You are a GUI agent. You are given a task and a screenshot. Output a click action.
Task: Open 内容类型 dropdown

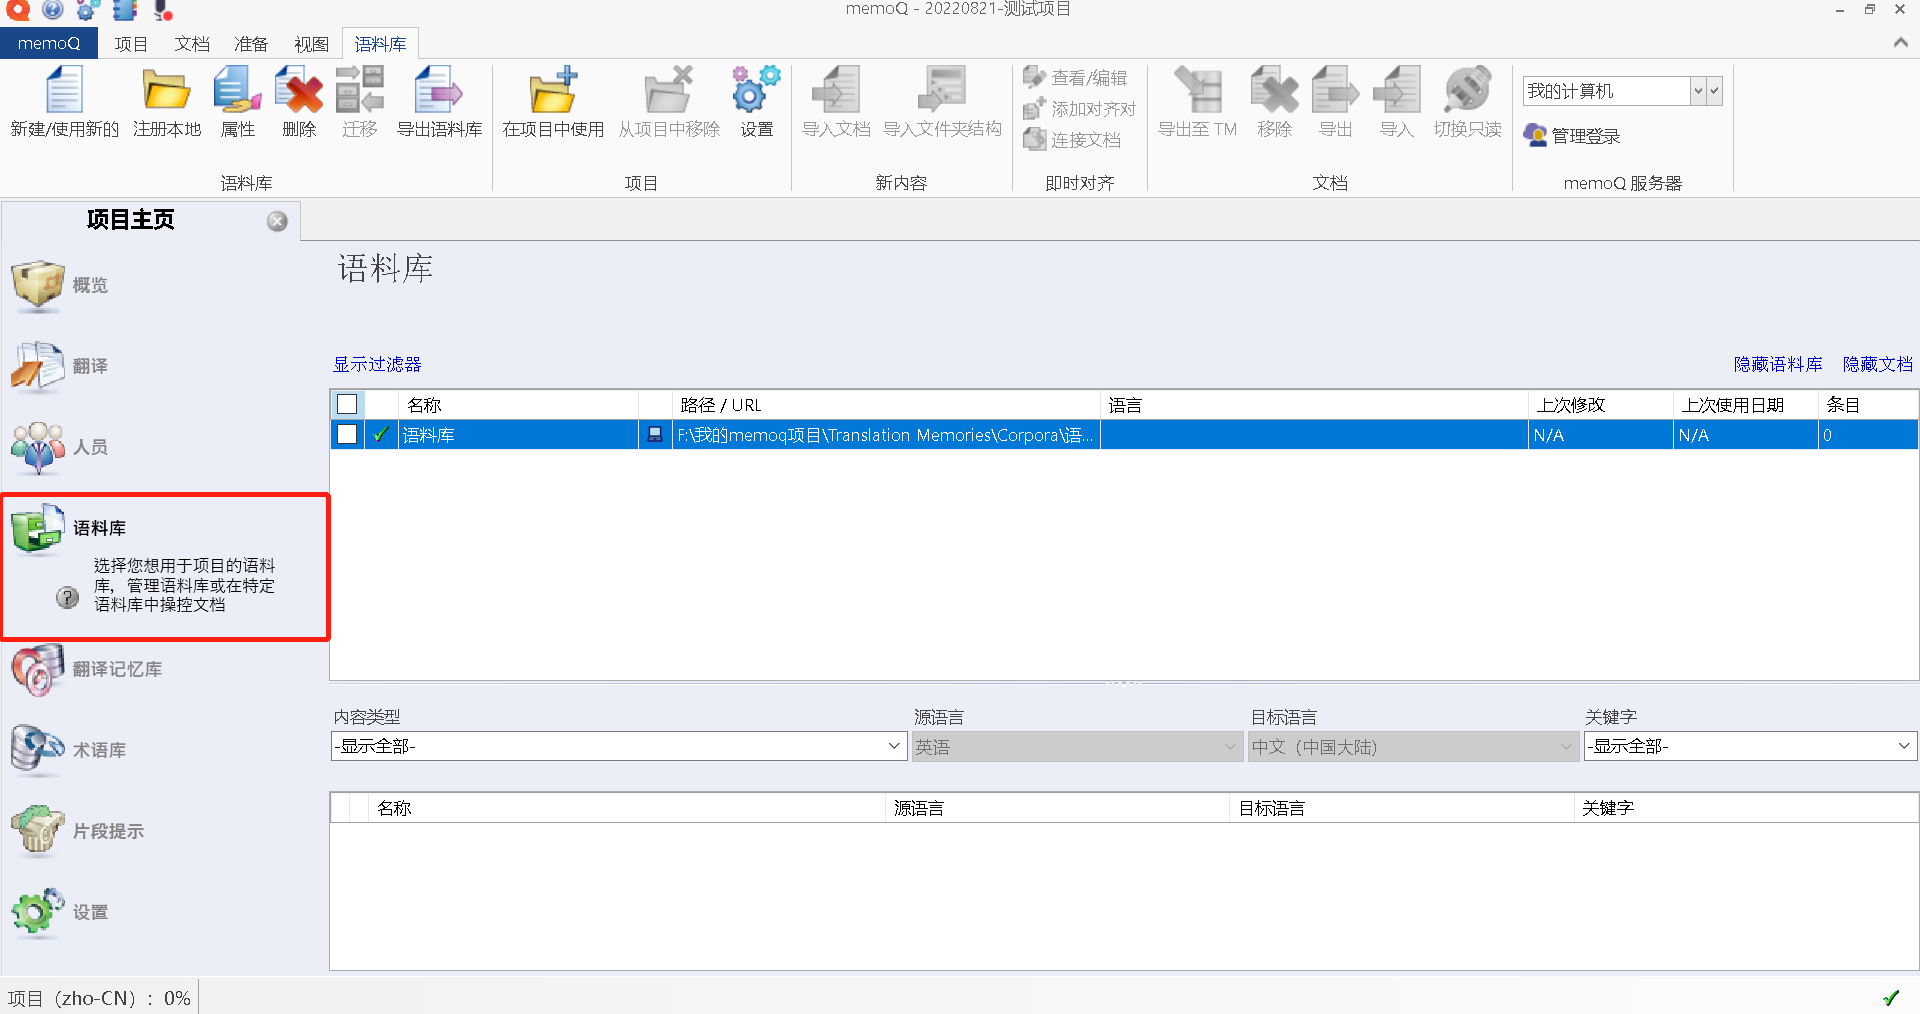tap(619, 746)
